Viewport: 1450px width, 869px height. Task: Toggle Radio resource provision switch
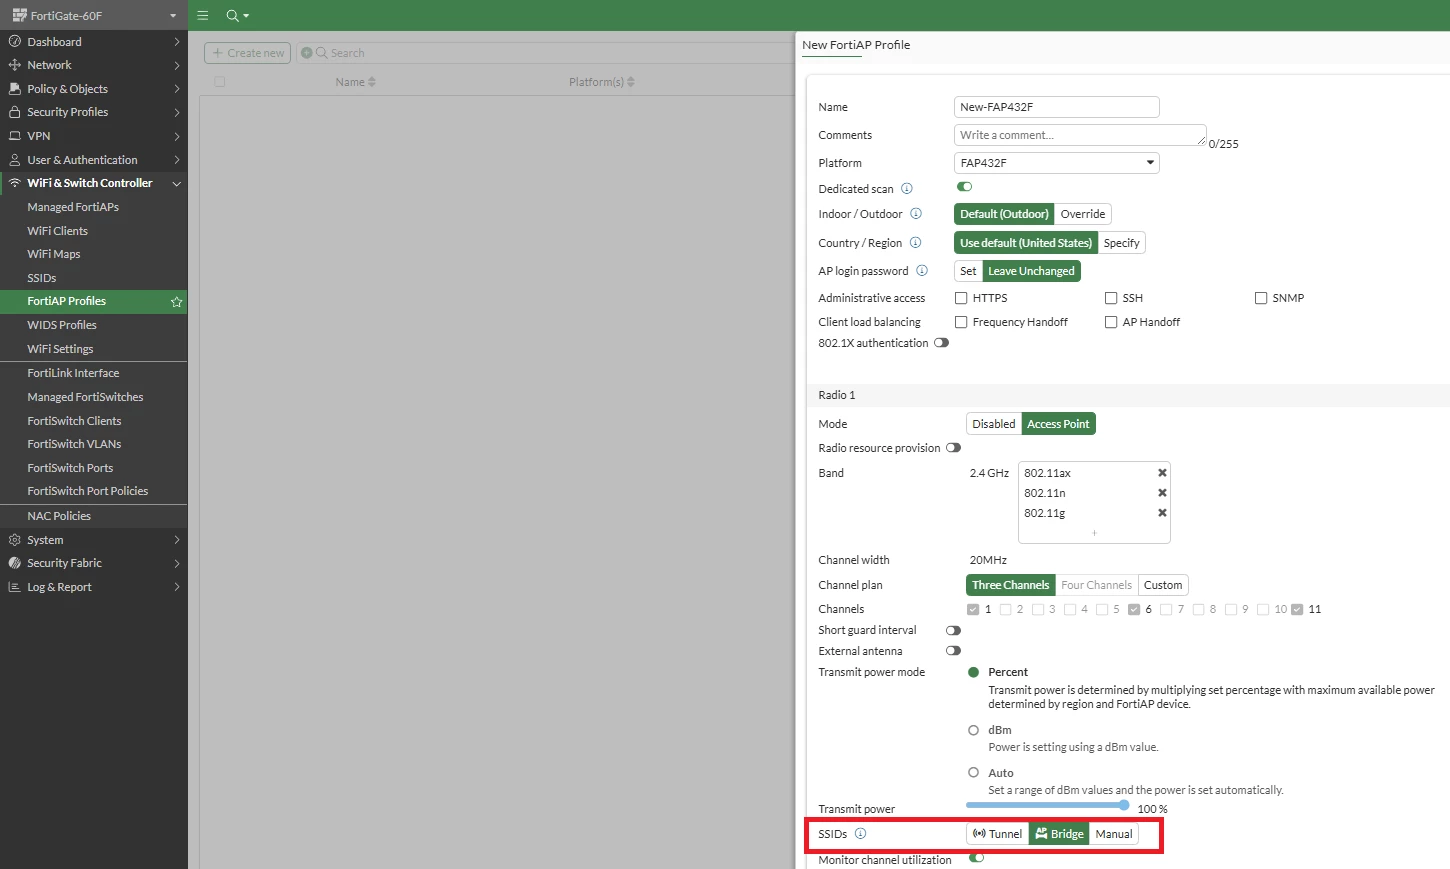[953, 448]
